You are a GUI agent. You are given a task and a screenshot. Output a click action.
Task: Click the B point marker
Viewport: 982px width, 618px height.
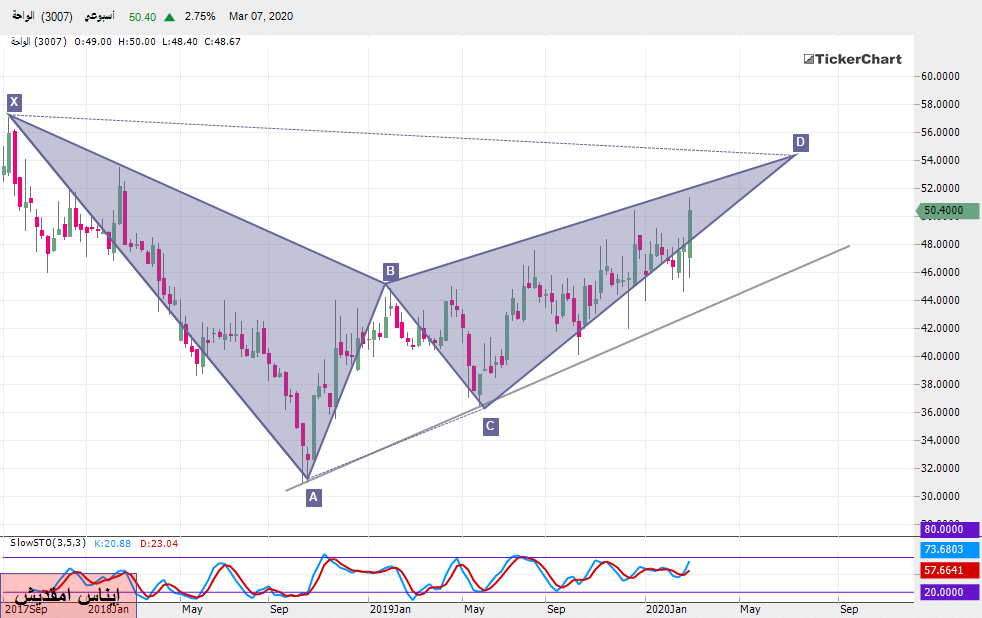tap(391, 271)
